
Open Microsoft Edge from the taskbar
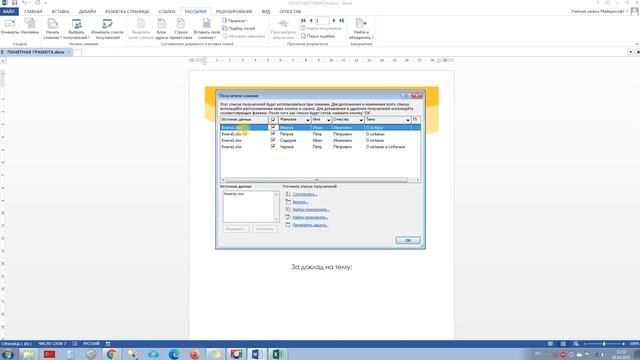tap(174, 354)
